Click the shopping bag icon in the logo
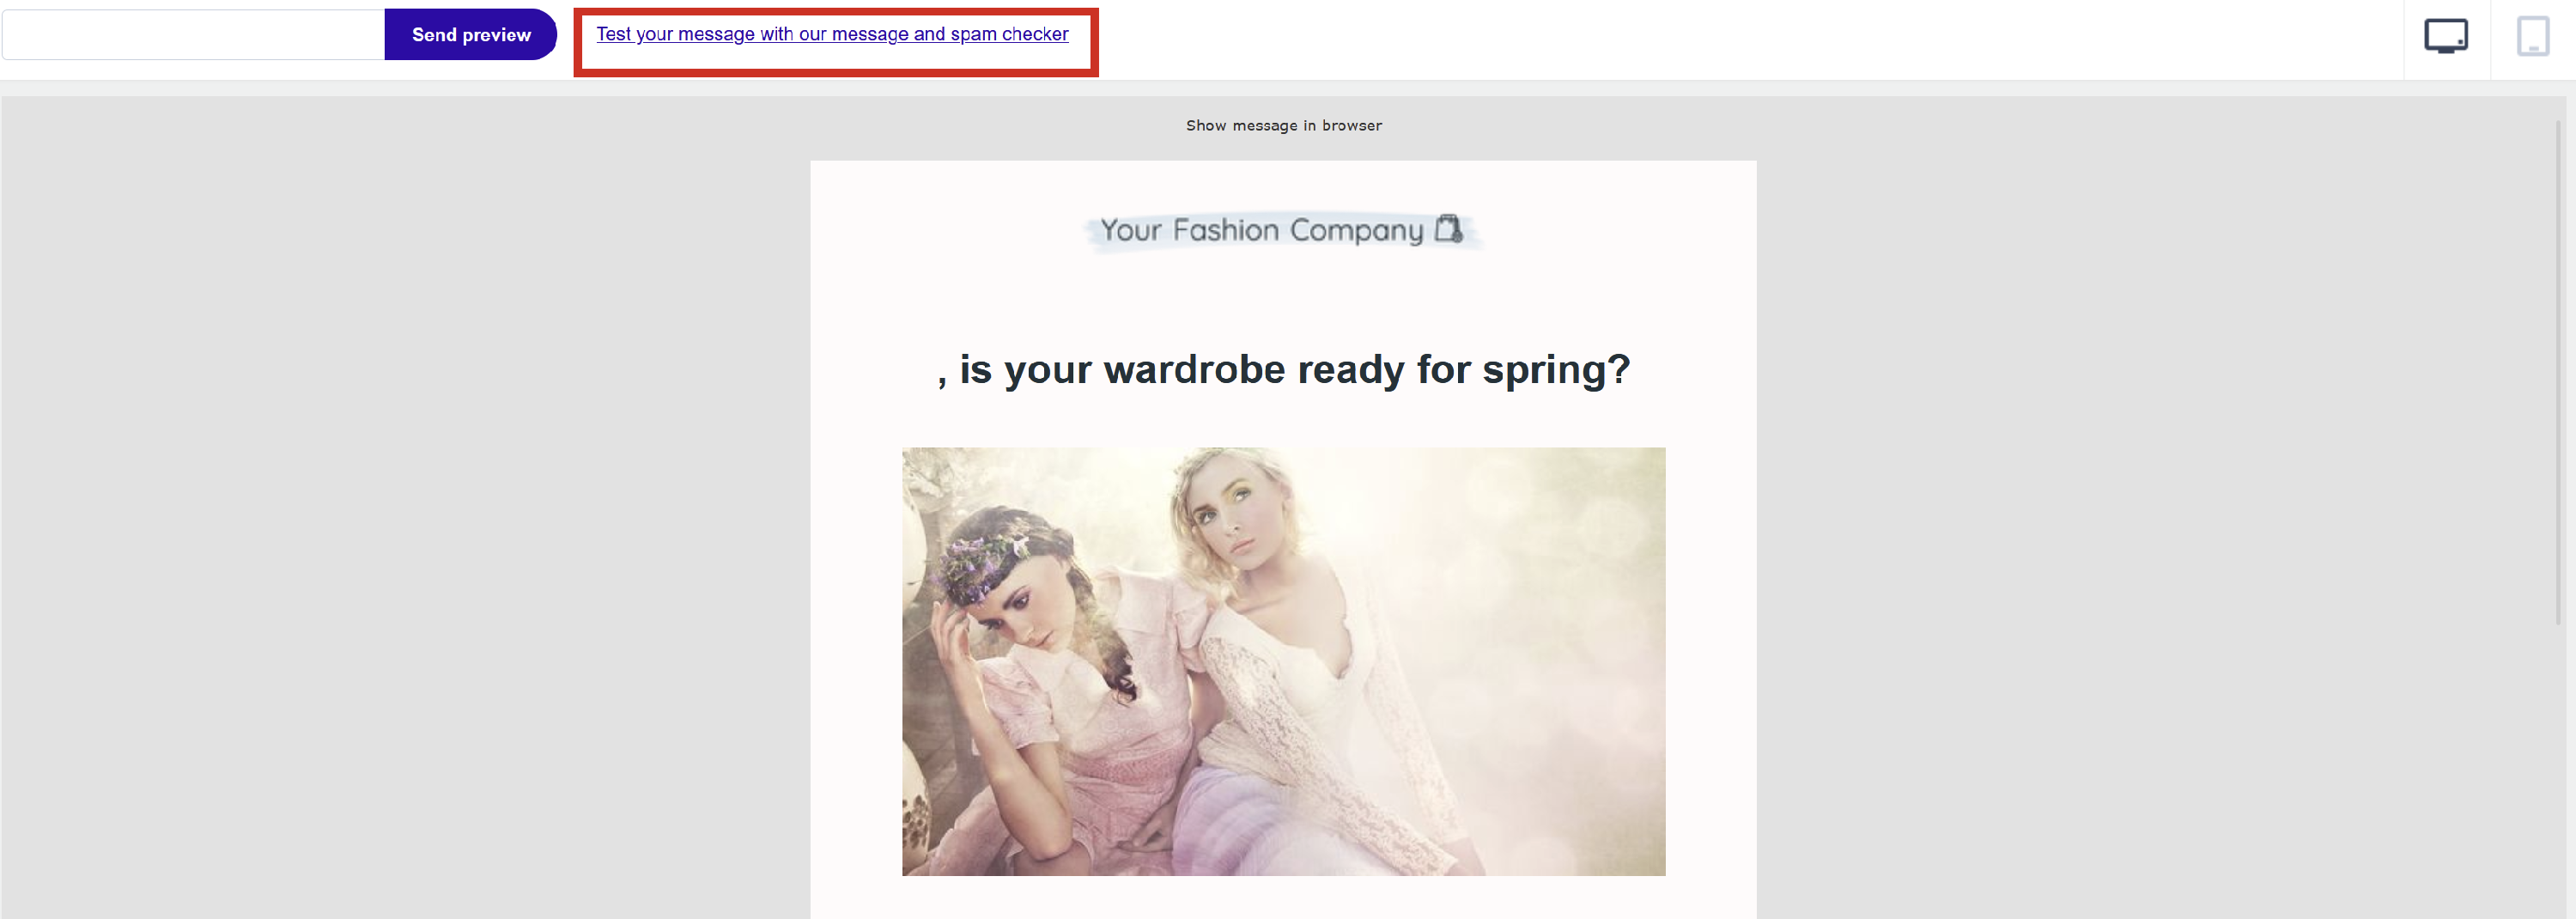Image resolution: width=2576 pixels, height=919 pixels. coord(1448,229)
